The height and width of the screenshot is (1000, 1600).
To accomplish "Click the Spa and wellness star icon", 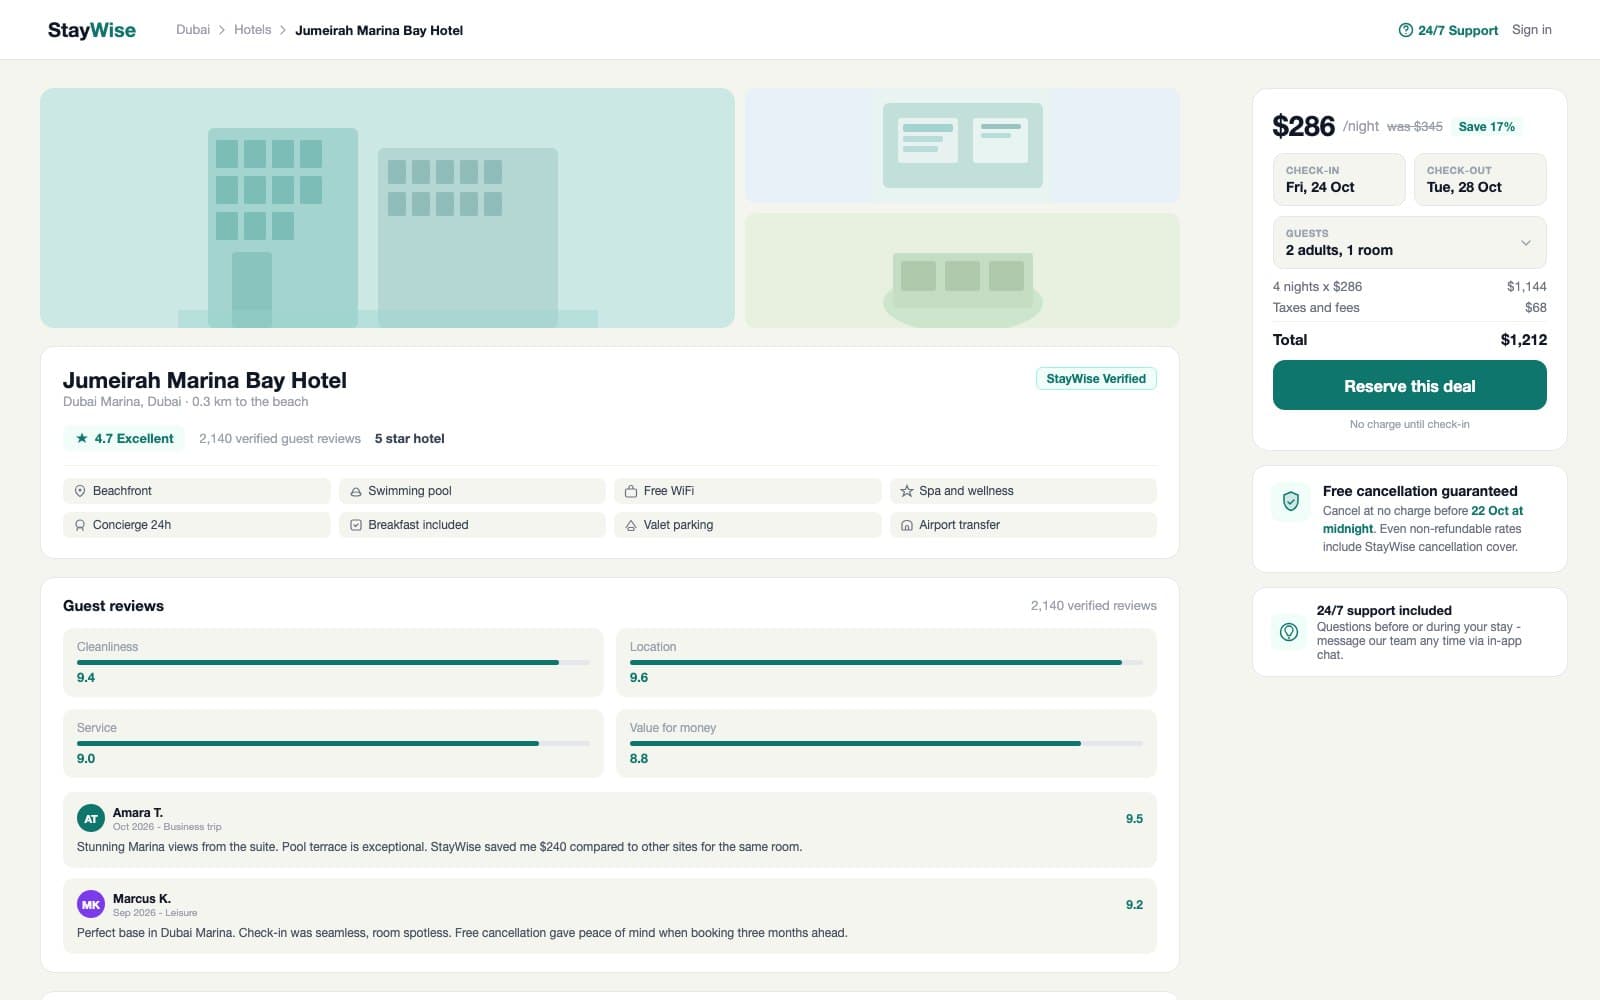I will point(906,491).
